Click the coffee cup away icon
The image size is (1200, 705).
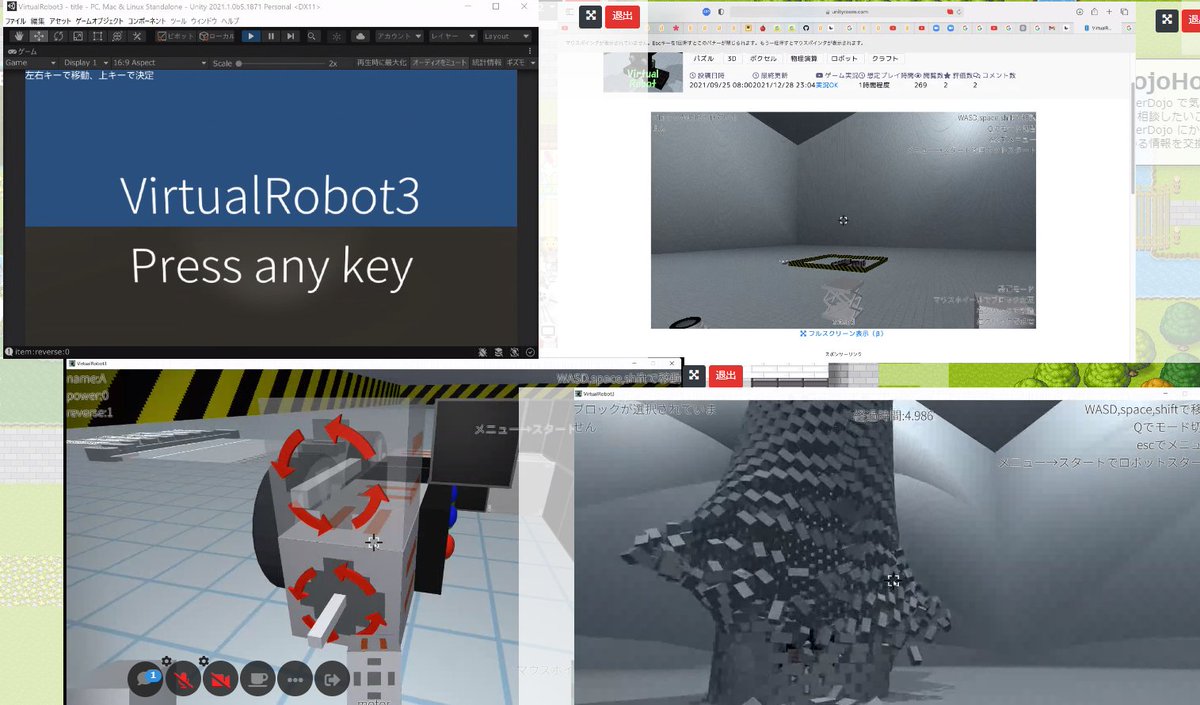[x=258, y=680]
